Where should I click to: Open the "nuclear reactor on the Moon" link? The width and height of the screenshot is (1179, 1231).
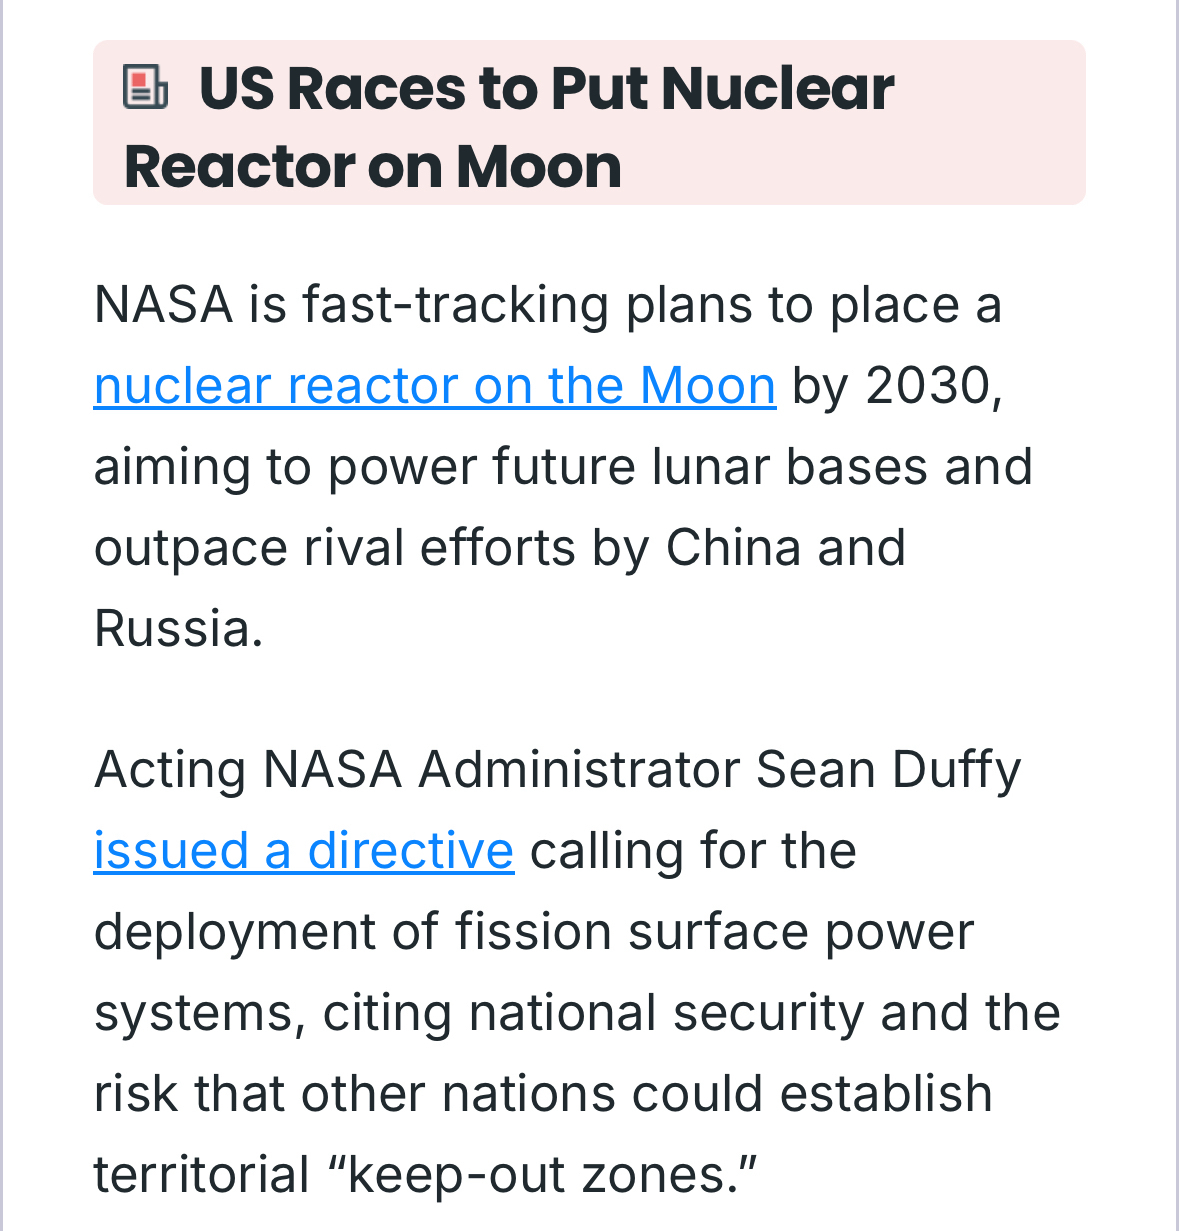(x=434, y=386)
